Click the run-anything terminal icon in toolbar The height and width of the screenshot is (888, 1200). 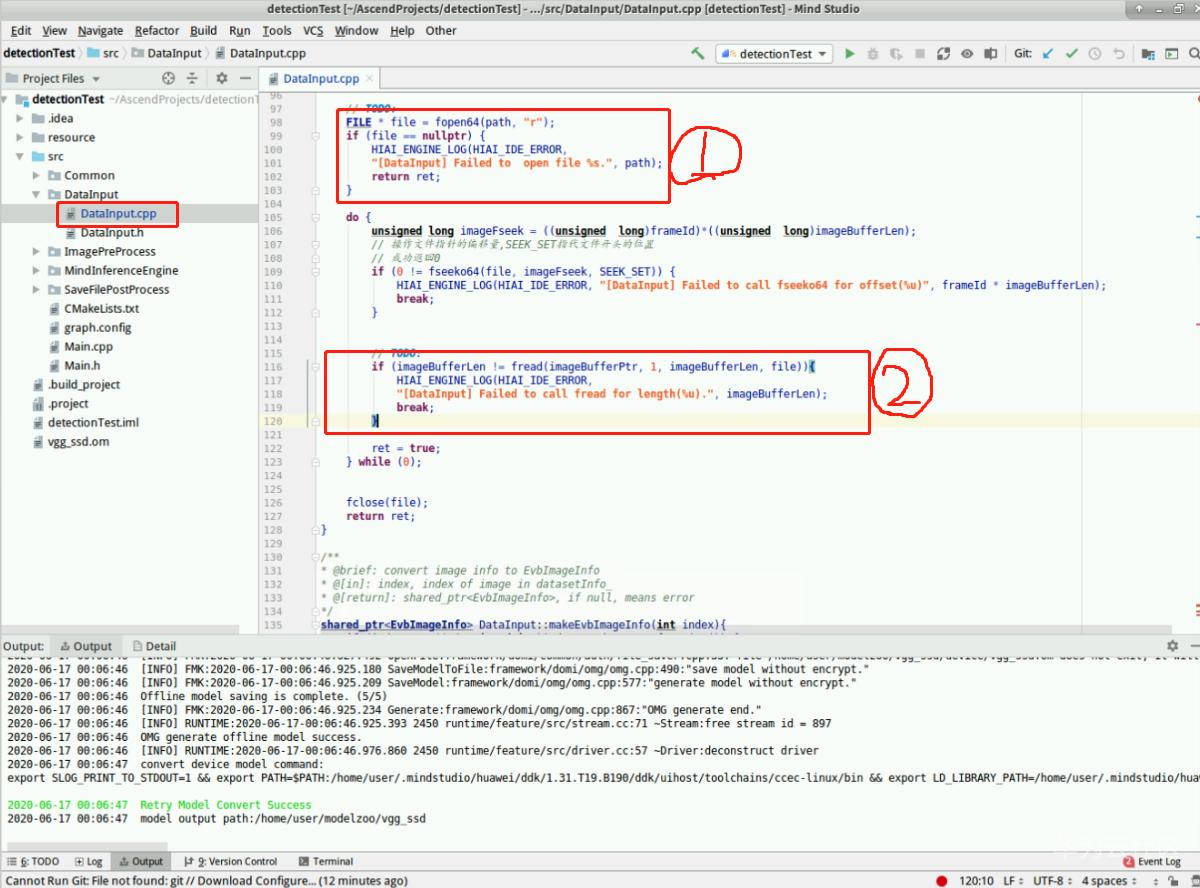coord(1171,54)
